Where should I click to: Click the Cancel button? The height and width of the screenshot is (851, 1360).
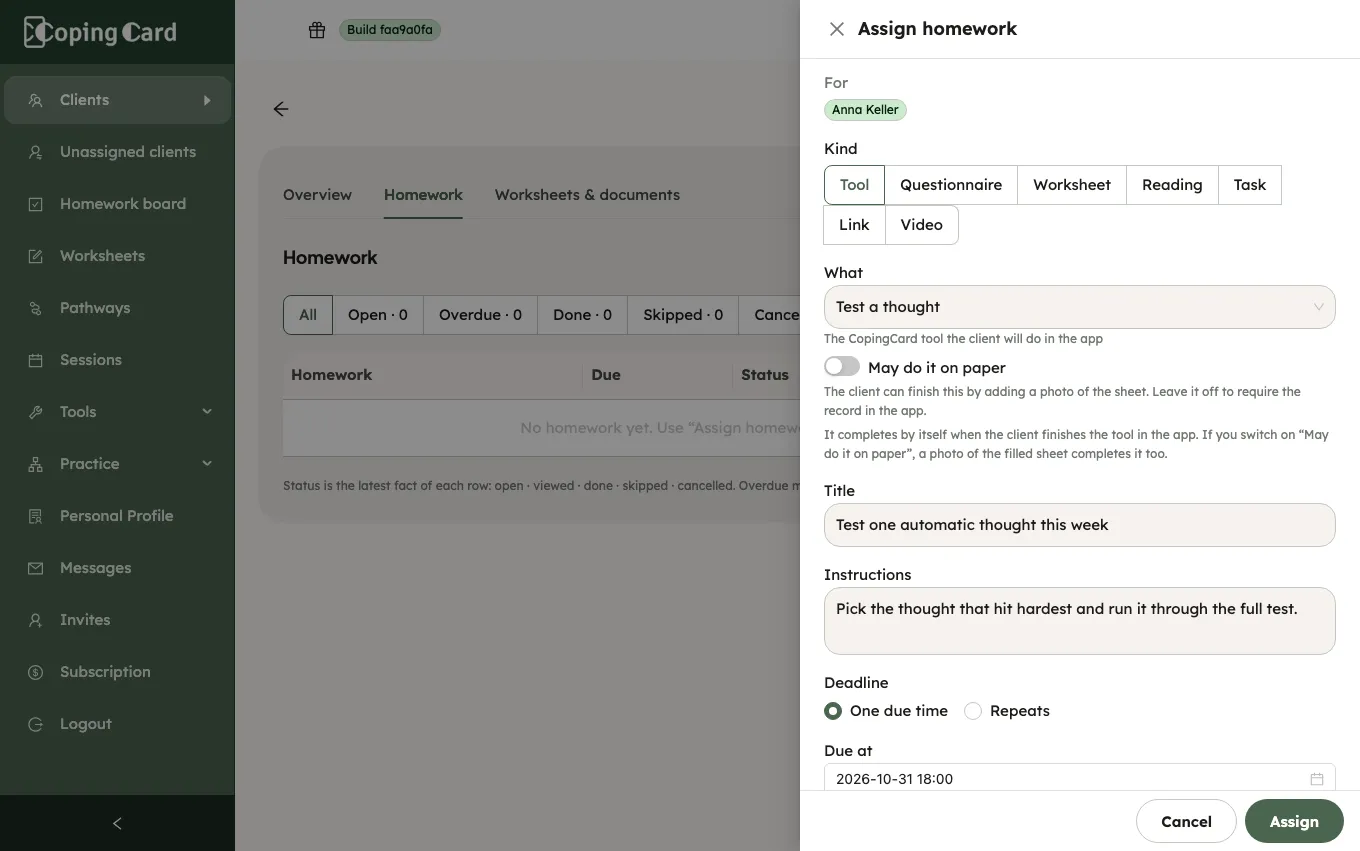tap(1186, 822)
